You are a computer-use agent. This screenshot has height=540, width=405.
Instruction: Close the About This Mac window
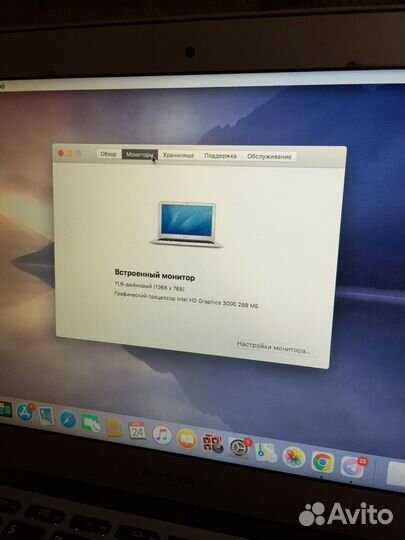point(61,153)
